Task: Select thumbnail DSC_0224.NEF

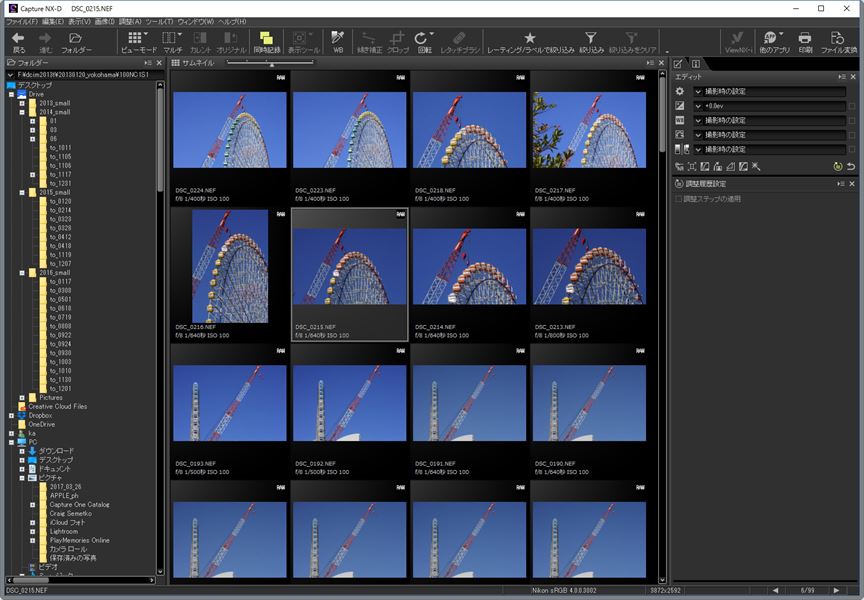Action: (x=230, y=138)
